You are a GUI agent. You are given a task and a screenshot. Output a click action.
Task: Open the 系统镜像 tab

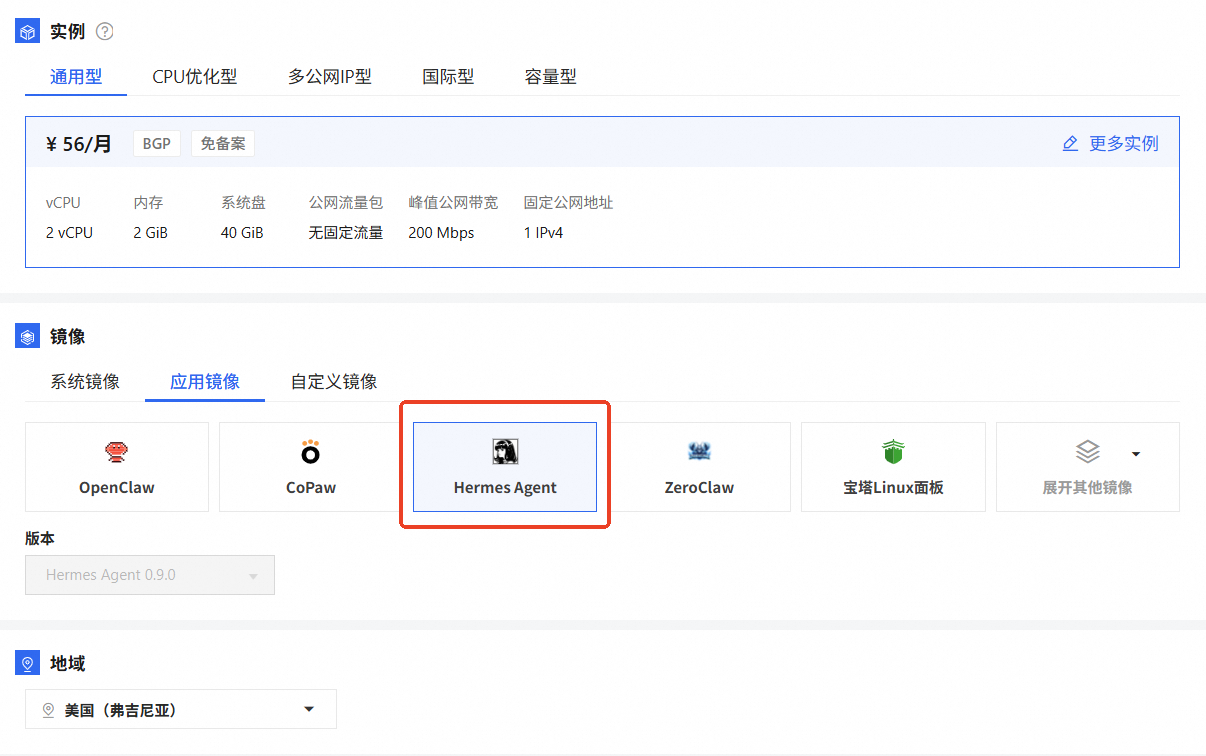tap(85, 382)
